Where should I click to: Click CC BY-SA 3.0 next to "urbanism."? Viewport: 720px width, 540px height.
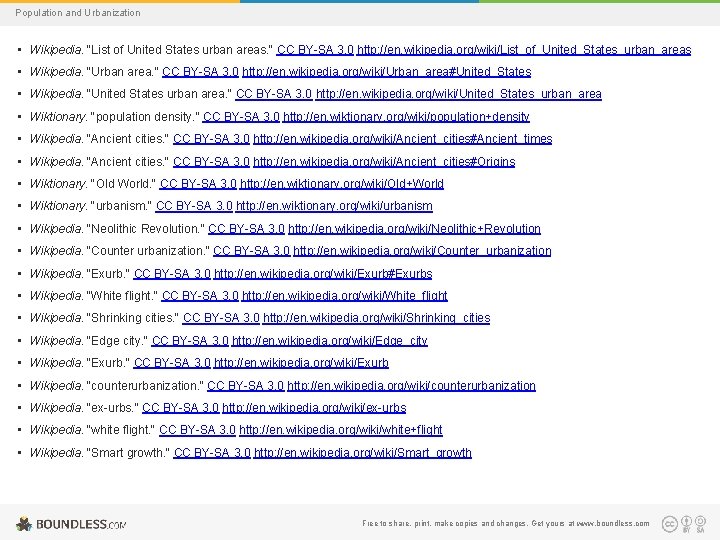[x=194, y=206]
